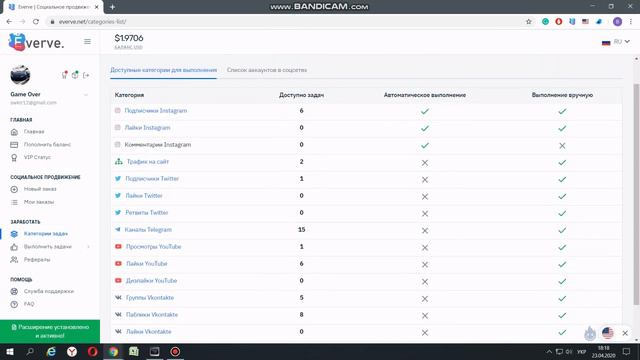
Task: Click the address bar URL field
Action: pos(286,22)
